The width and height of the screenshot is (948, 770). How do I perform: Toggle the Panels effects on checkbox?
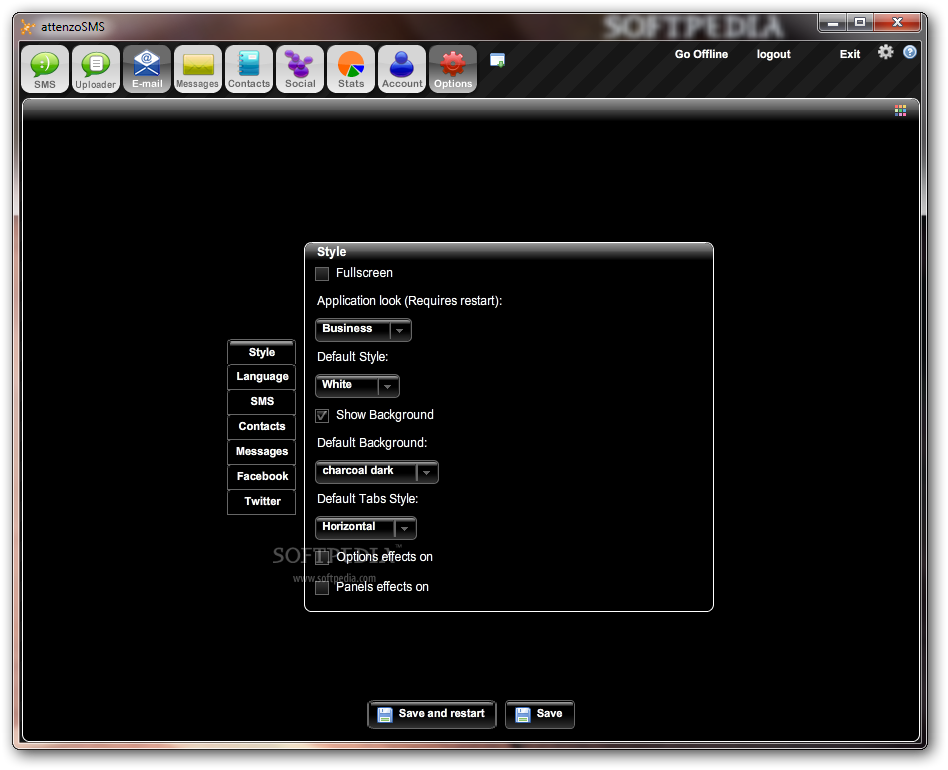(322, 587)
